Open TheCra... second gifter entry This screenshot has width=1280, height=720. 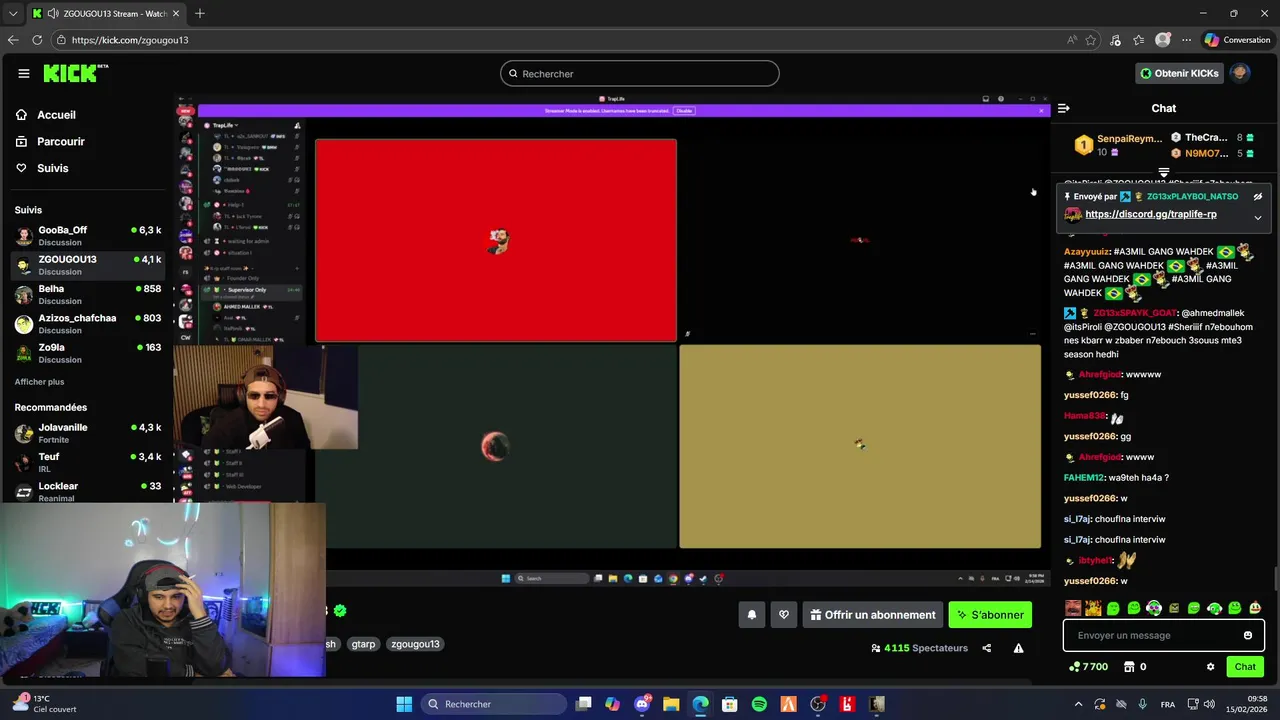pos(1213,138)
